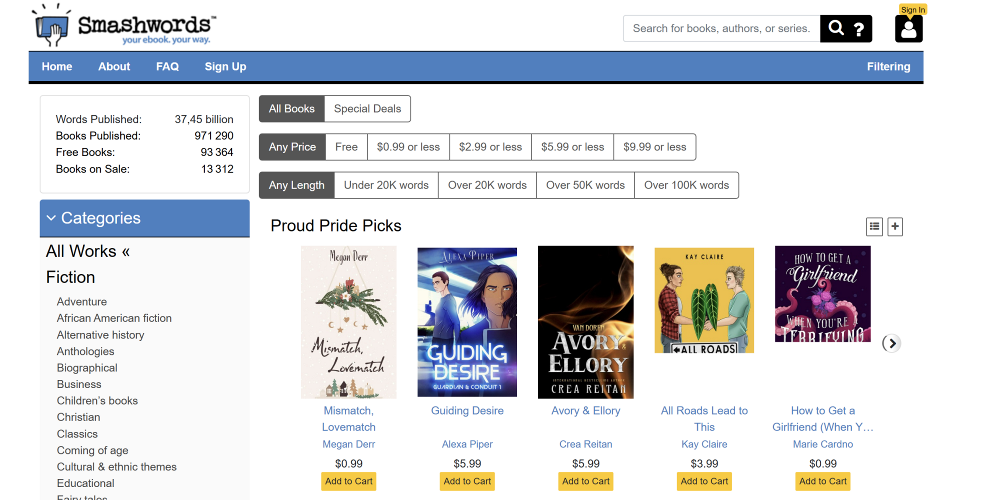Open African American fiction category

[114, 318]
